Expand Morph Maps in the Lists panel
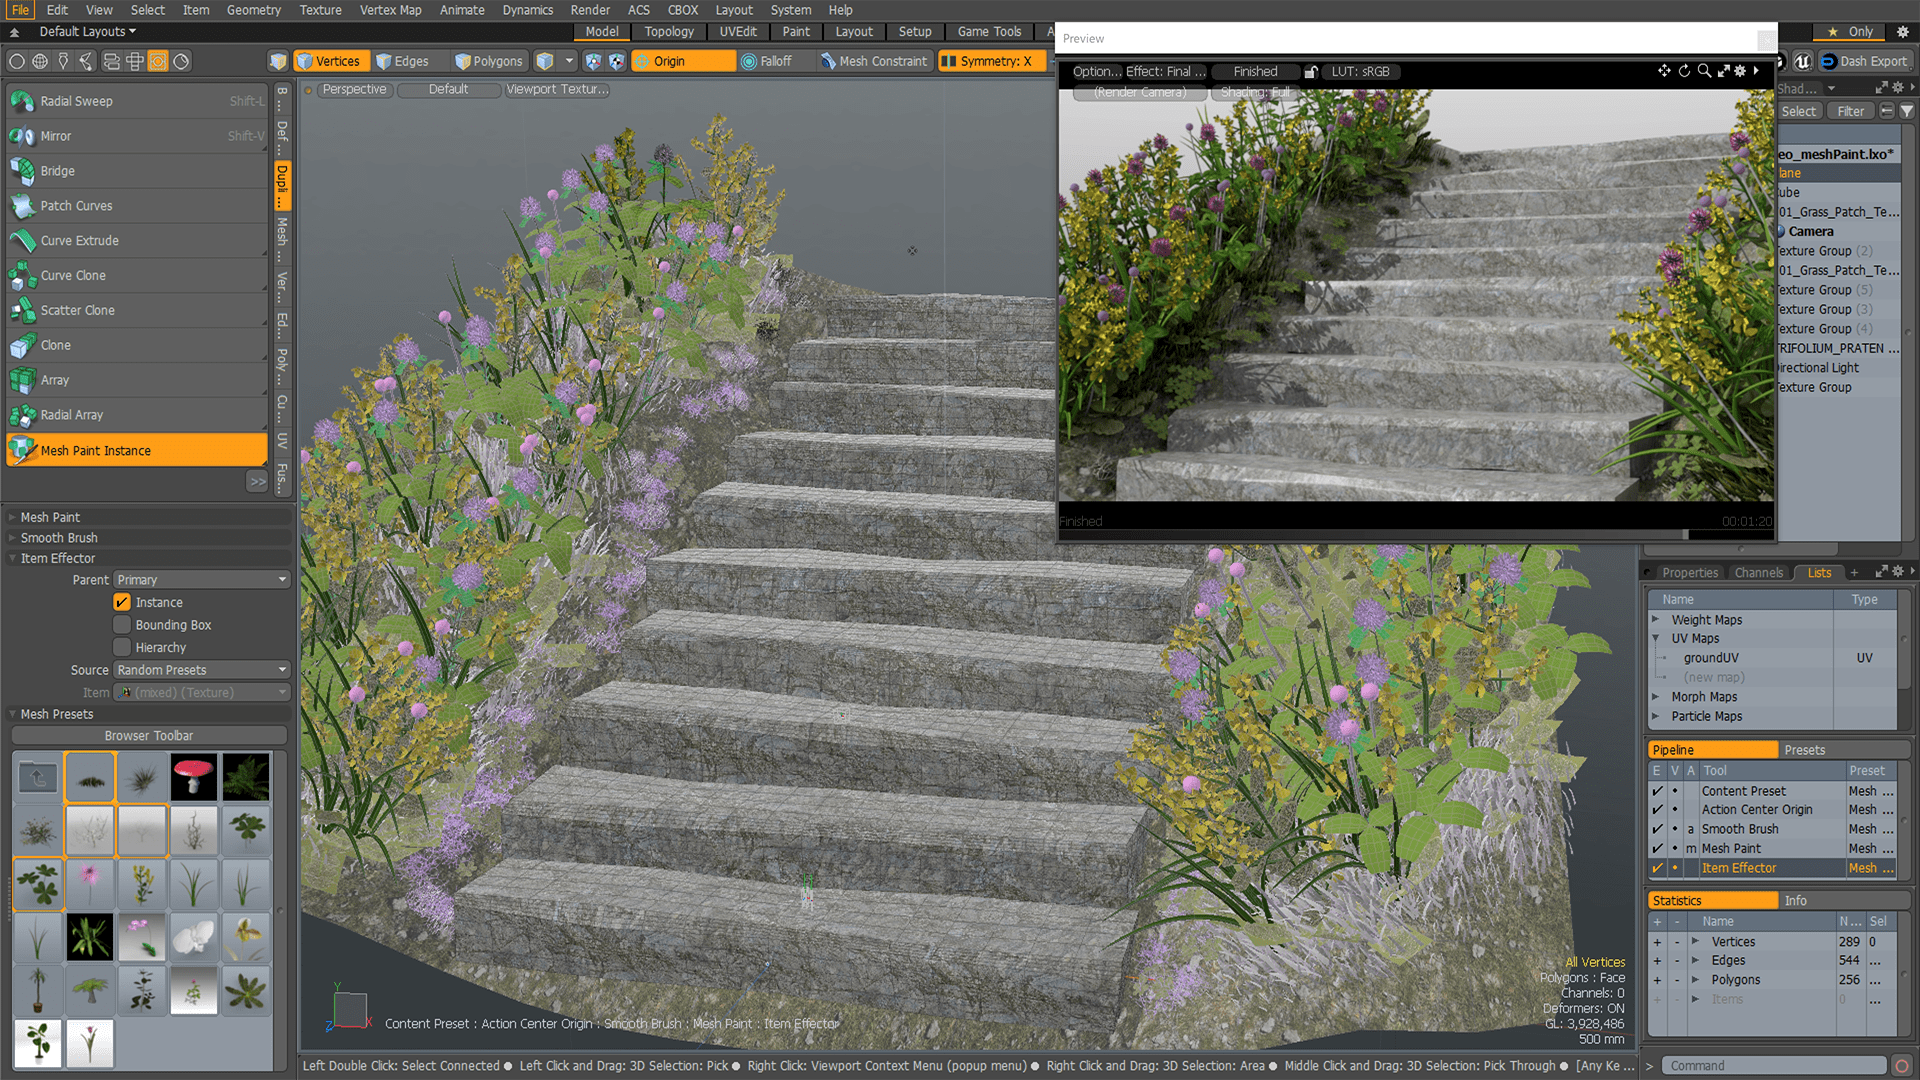The height and width of the screenshot is (1080, 1920). (x=1658, y=696)
